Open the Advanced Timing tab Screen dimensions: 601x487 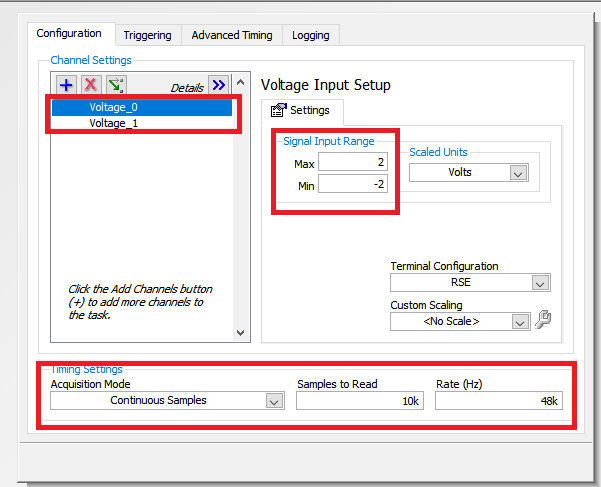pos(232,35)
